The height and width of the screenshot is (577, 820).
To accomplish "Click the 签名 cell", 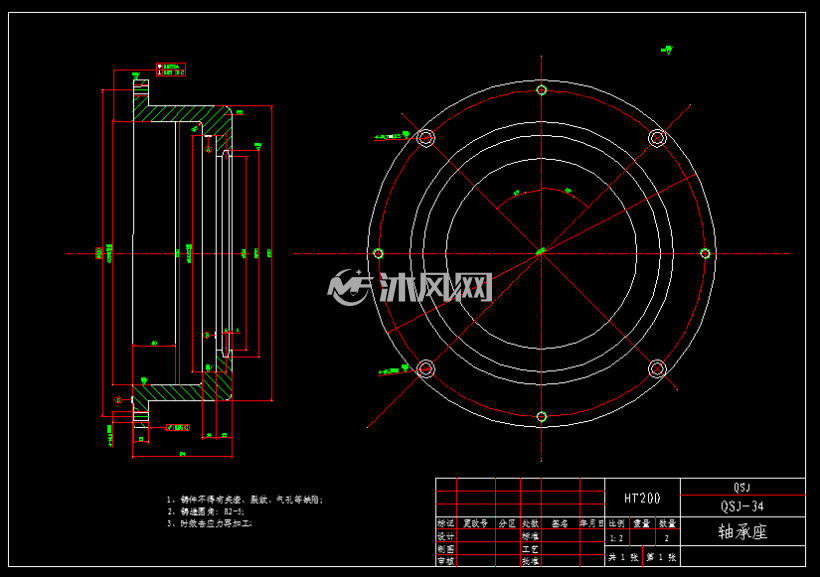I will pos(560,523).
